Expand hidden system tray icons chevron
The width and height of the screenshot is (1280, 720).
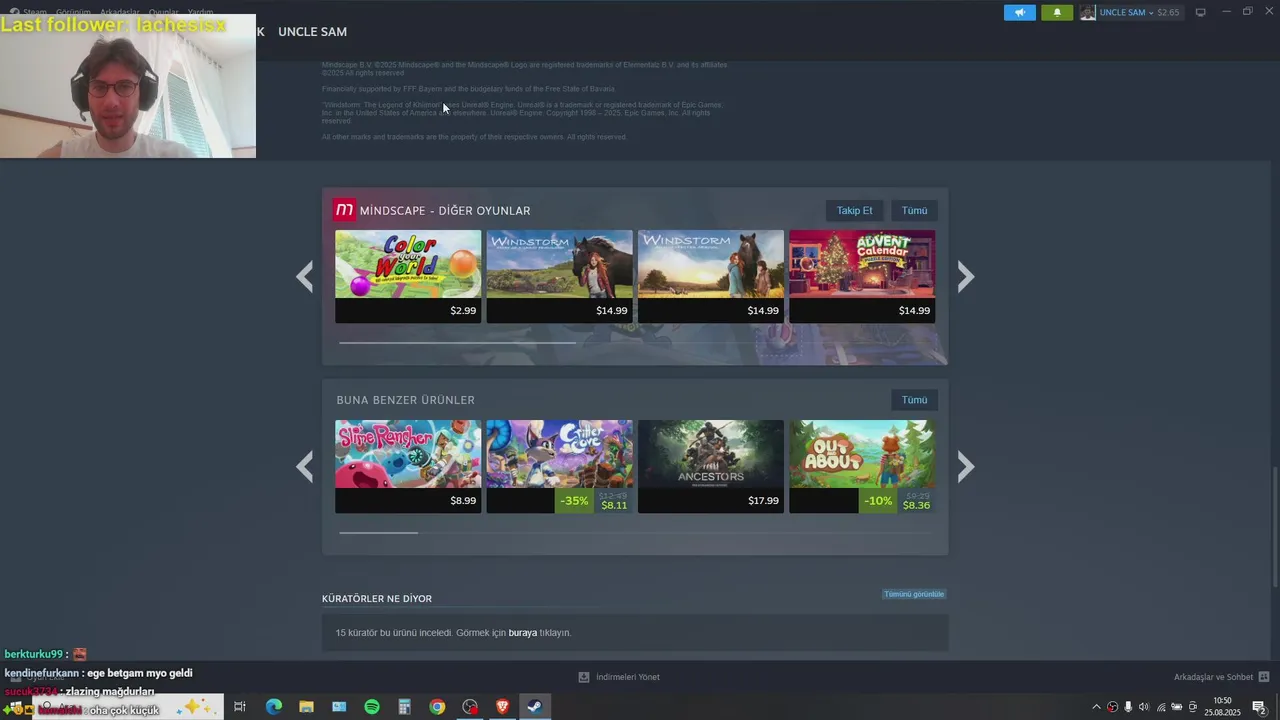tap(1096, 707)
